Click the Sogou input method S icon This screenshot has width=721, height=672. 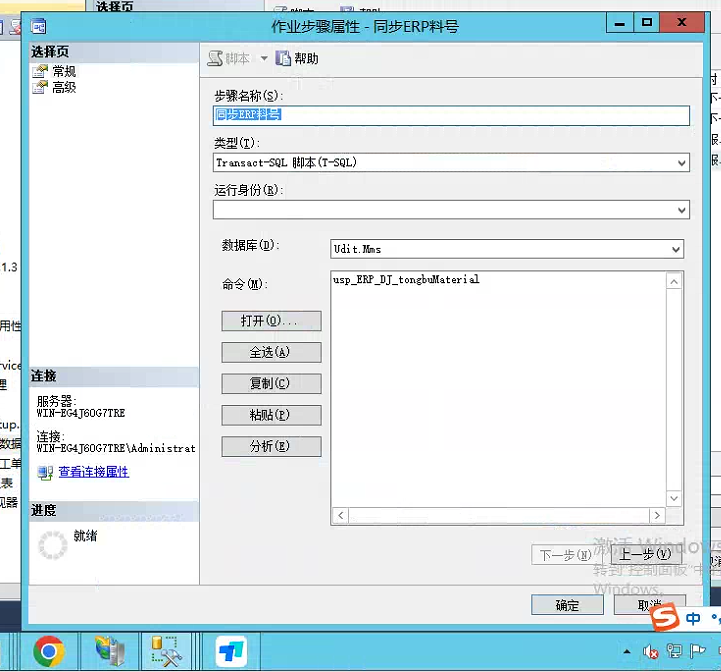[x=664, y=620]
